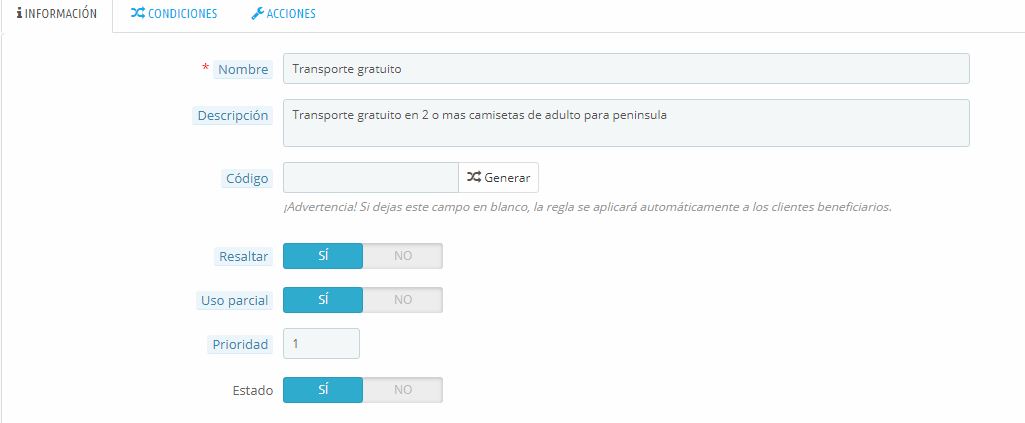Focus the Nombre text field

(x=626, y=68)
